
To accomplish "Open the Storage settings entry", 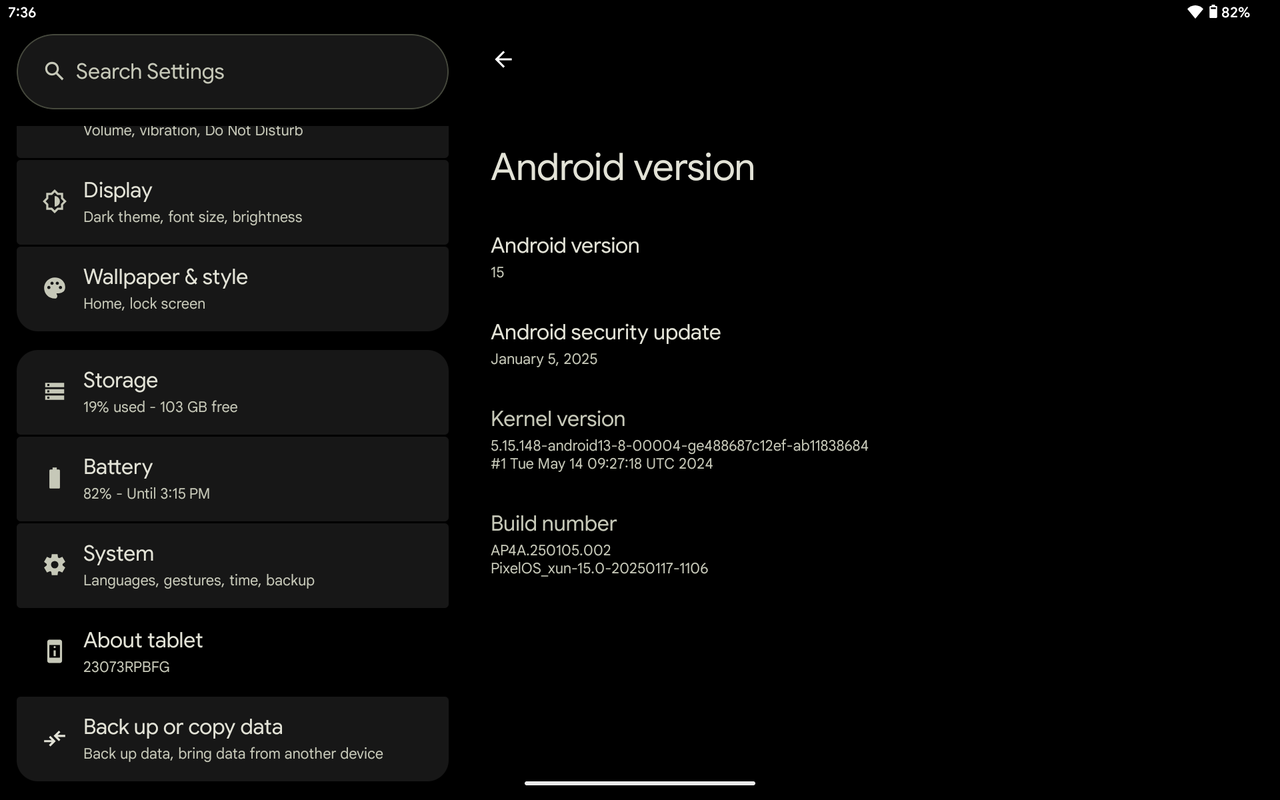I will click(232, 392).
